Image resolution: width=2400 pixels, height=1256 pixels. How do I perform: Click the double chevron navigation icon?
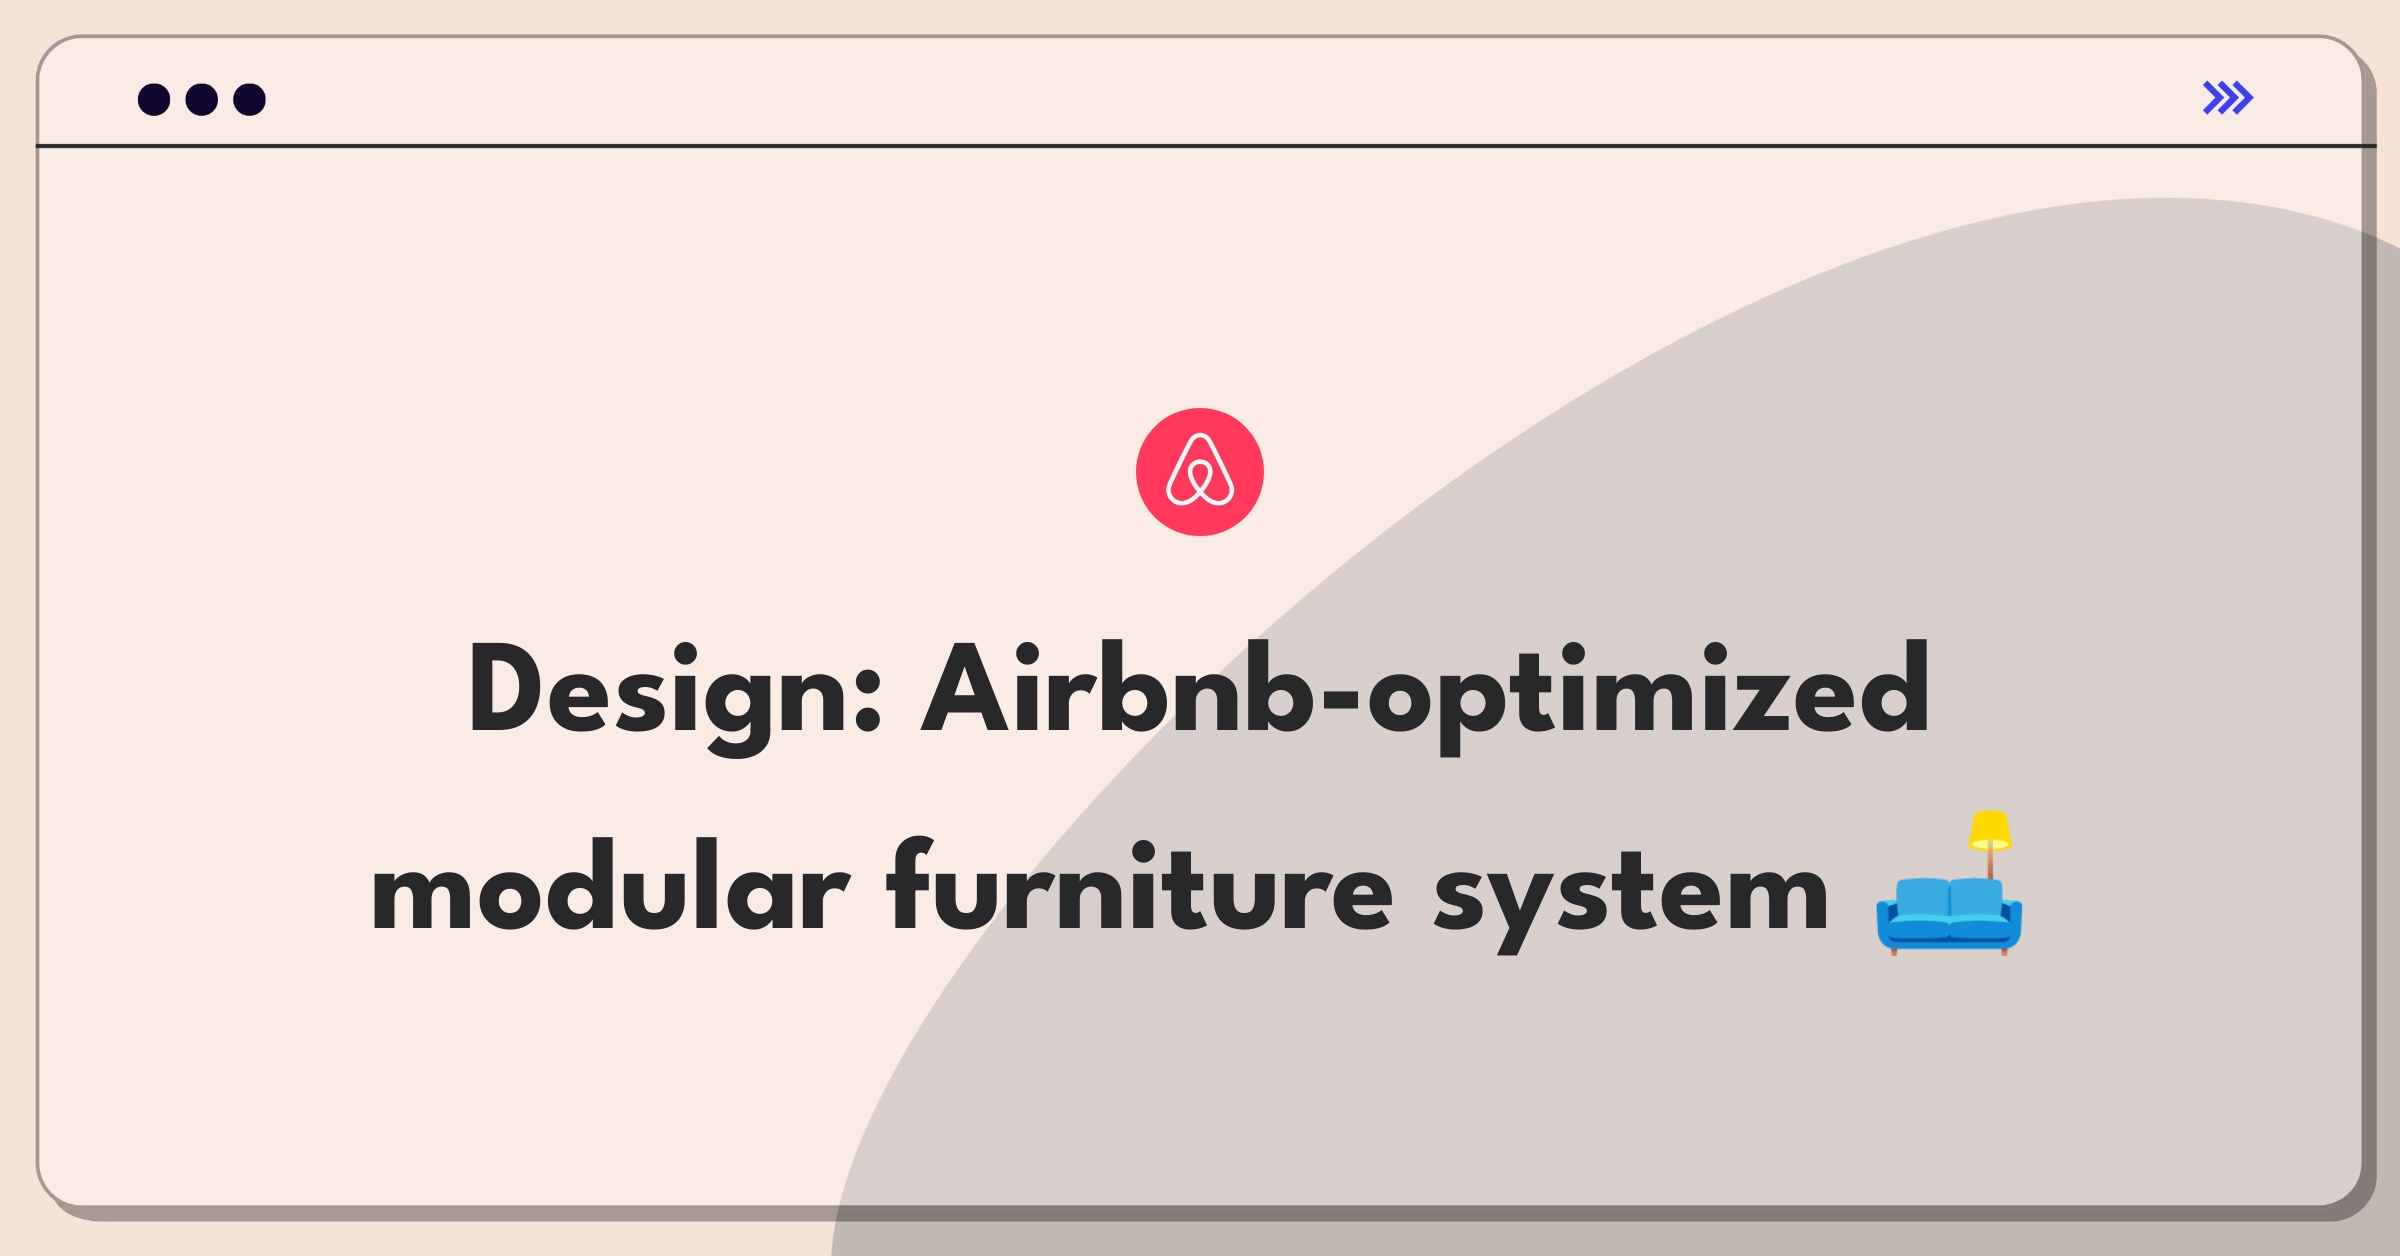click(x=2229, y=100)
